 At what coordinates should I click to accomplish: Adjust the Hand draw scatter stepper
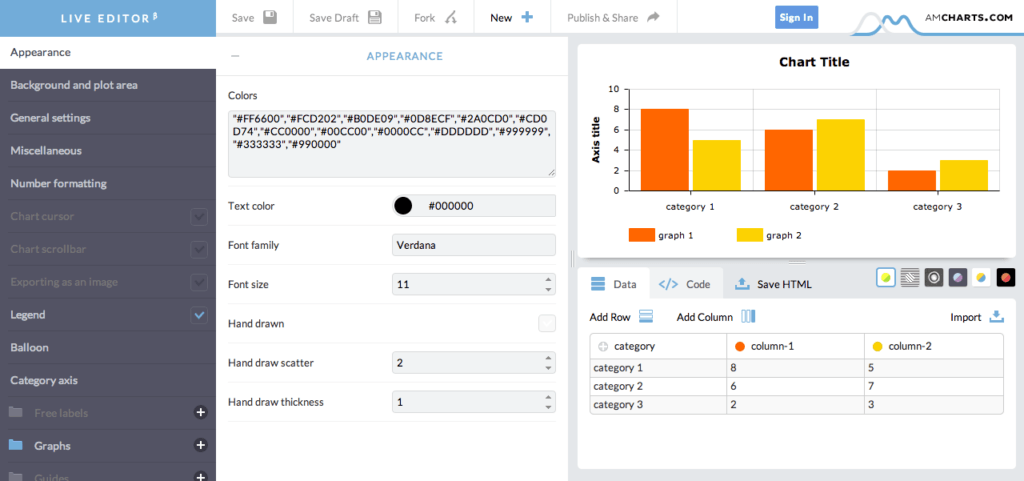pos(548,363)
